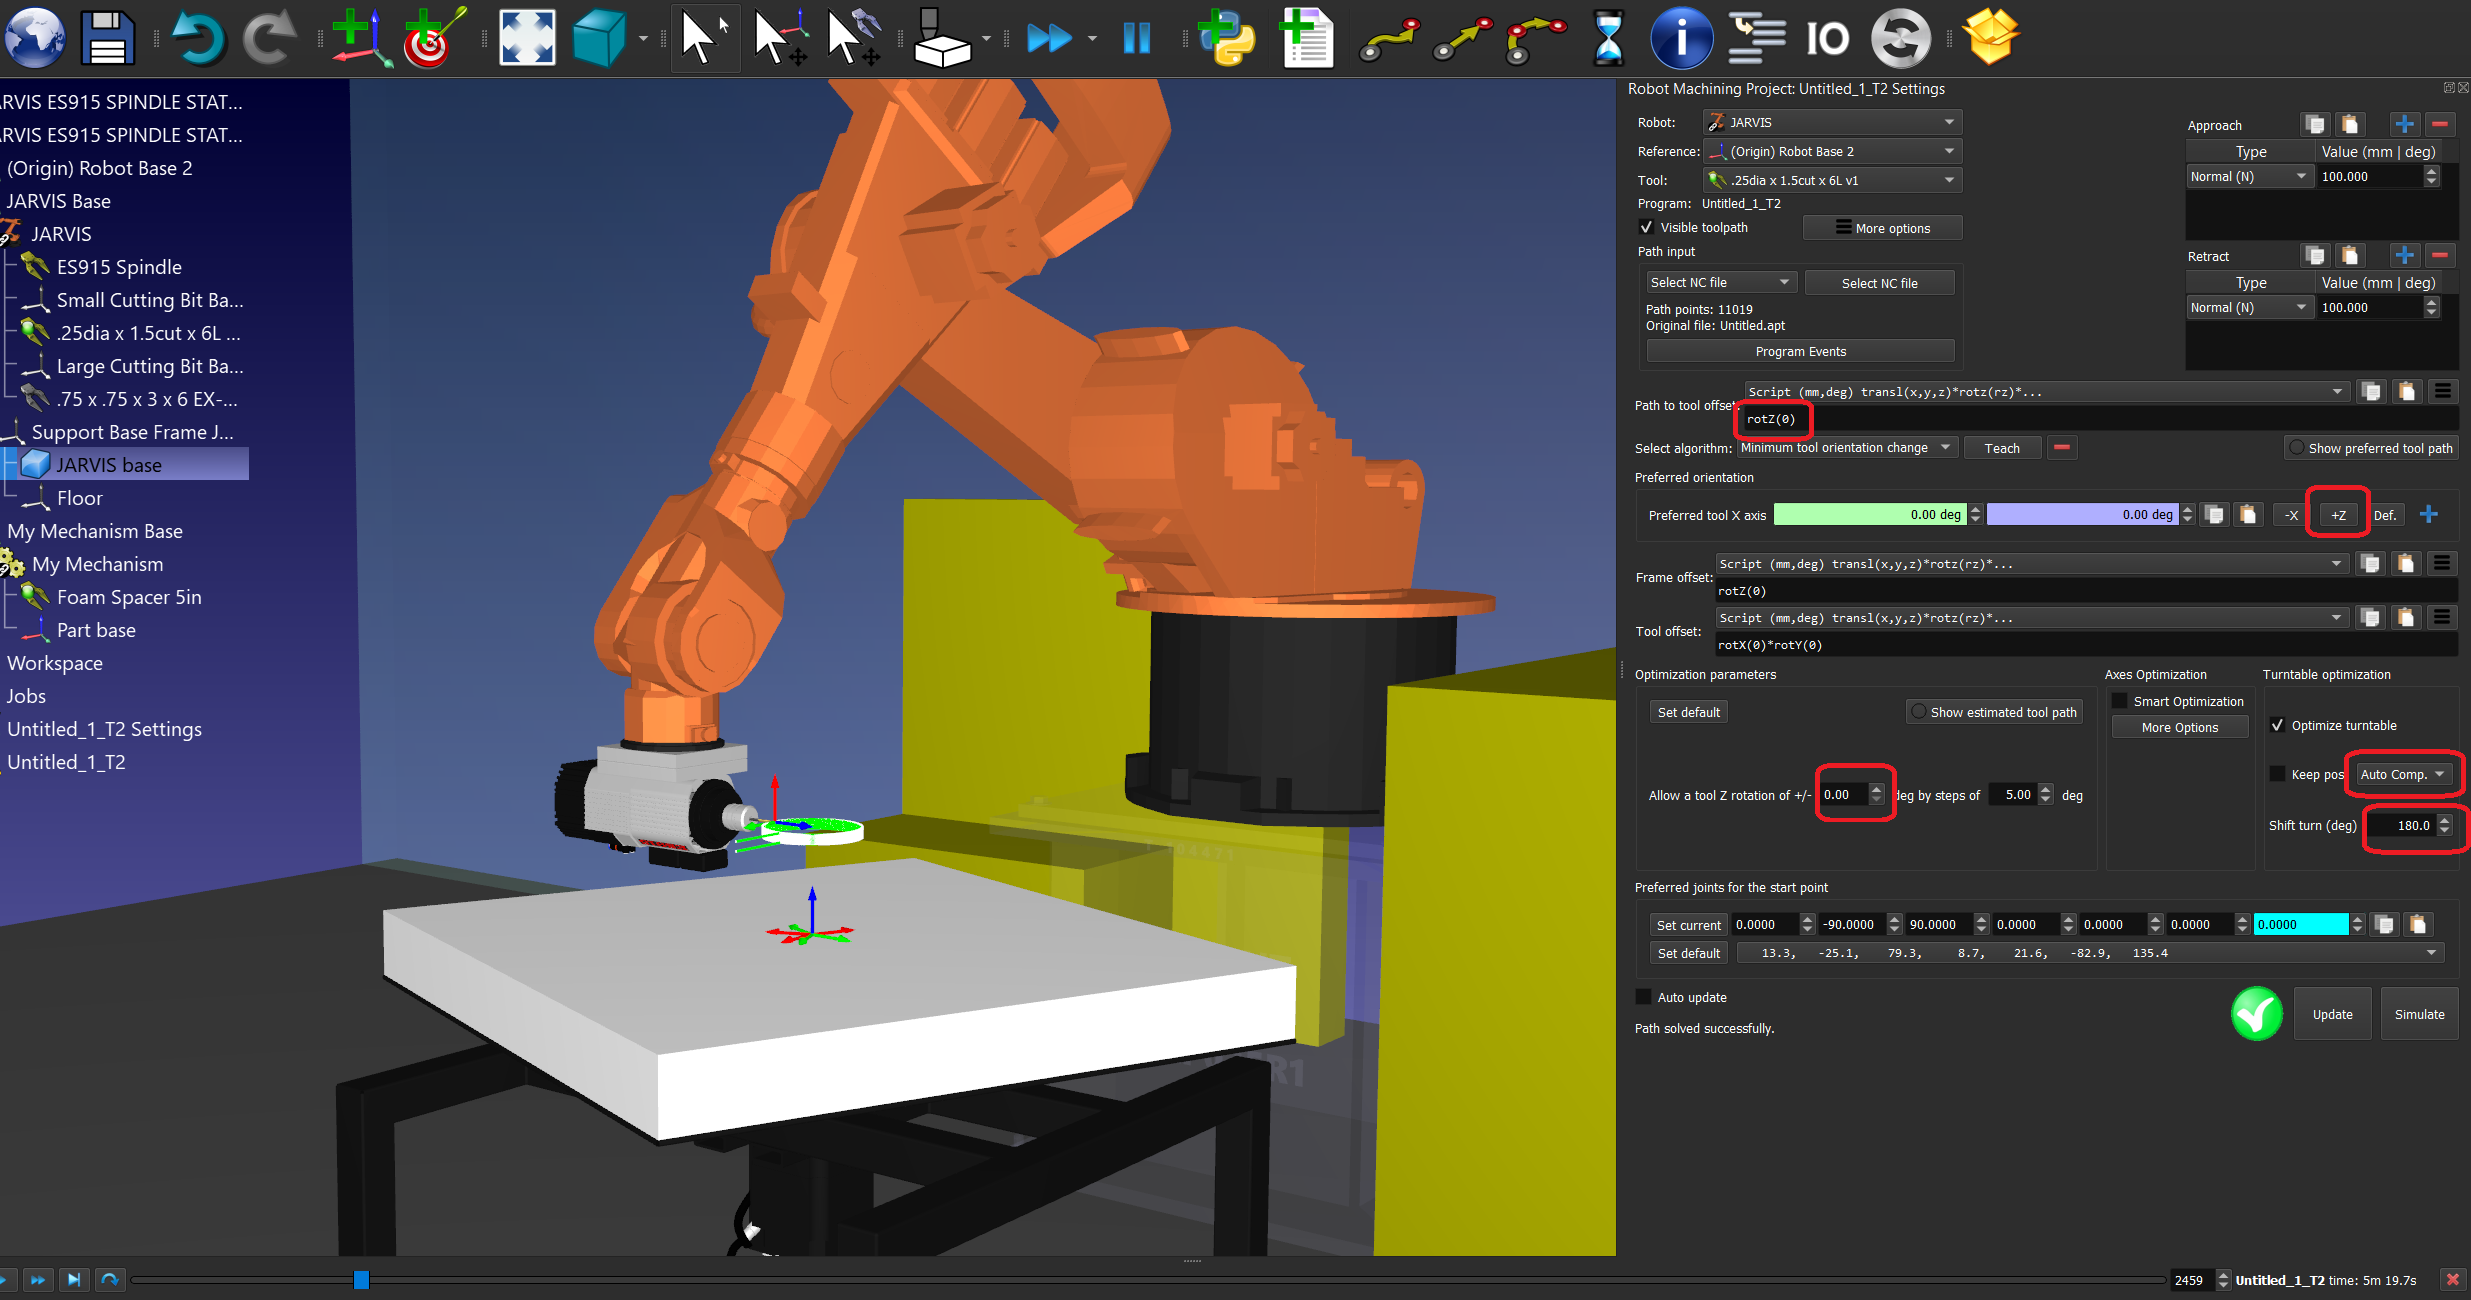The image size is (2471, 1300).
Task: Open the hourglass cycle time icon
Action: click(x=1607, y=39)
